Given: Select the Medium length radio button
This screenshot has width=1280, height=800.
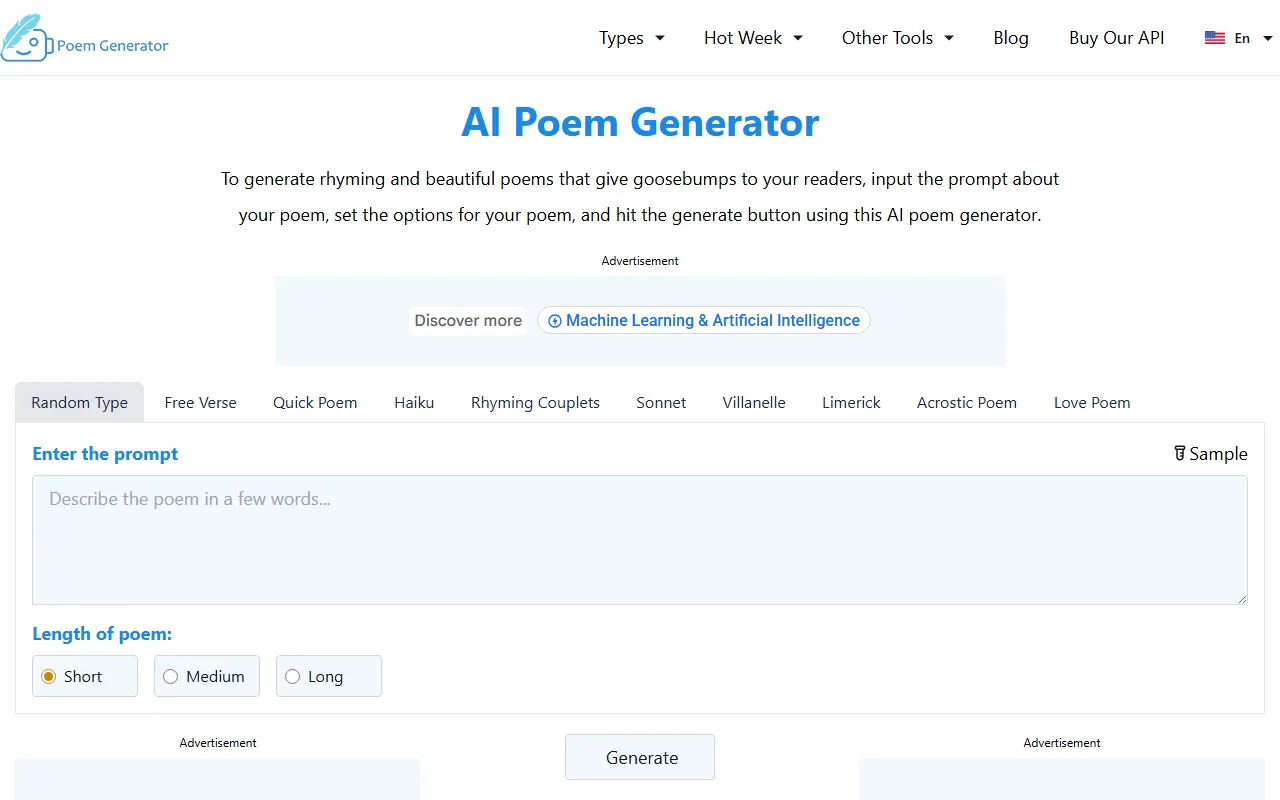Looking at the screenshot, I should coord(170,677).
